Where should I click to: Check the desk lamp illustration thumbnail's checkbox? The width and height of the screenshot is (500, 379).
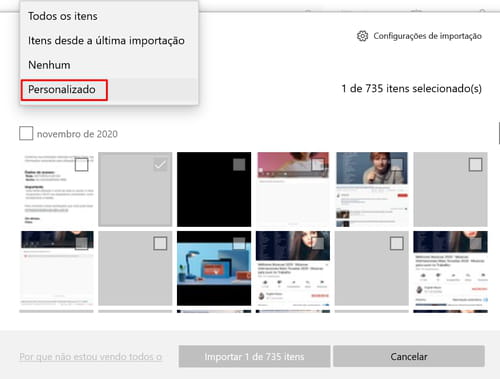point(239,243)
